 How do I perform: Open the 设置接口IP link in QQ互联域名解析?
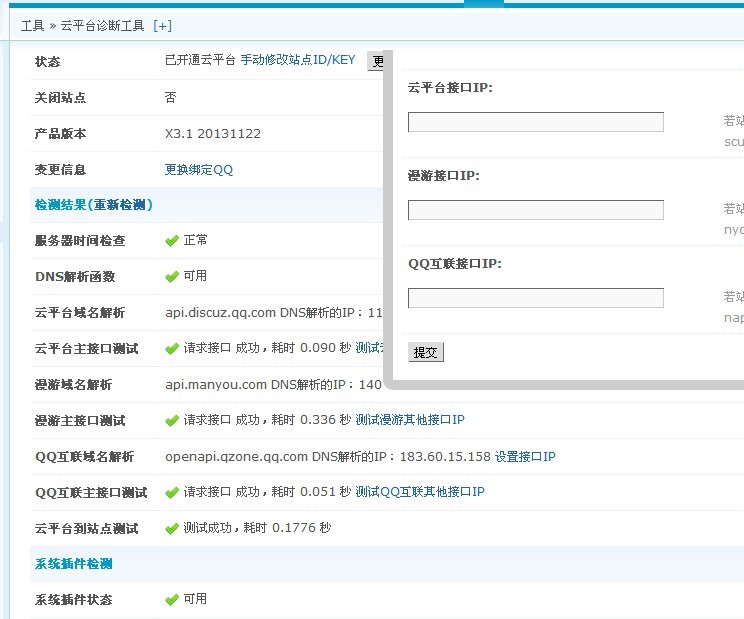pos(525,456)
